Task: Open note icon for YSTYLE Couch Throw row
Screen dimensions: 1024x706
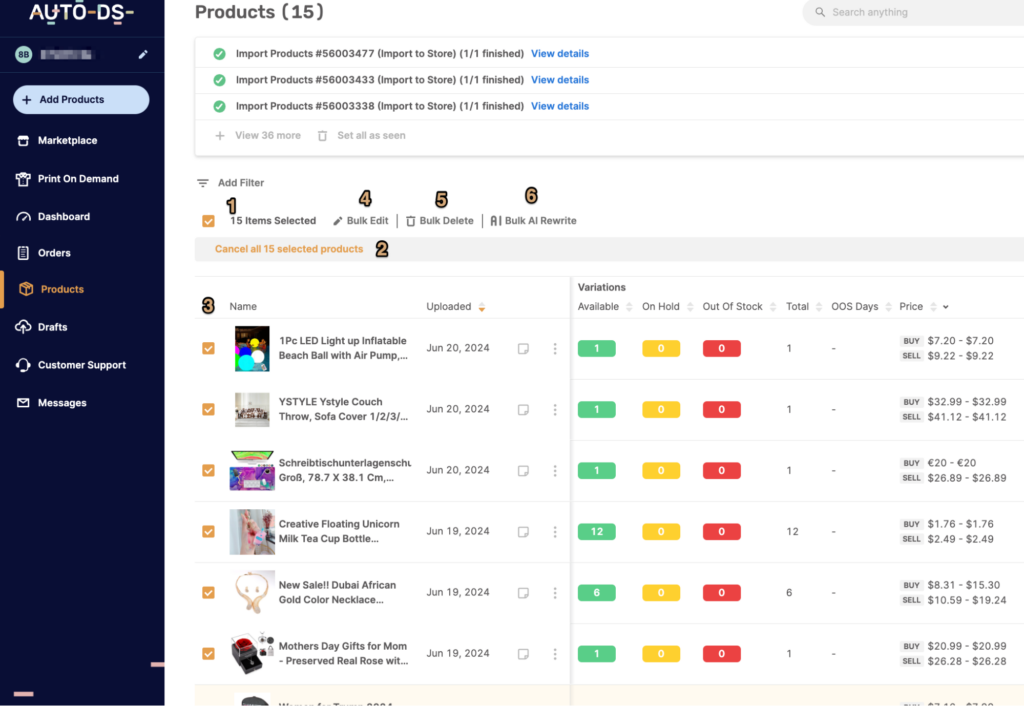Action: point(523,409)
